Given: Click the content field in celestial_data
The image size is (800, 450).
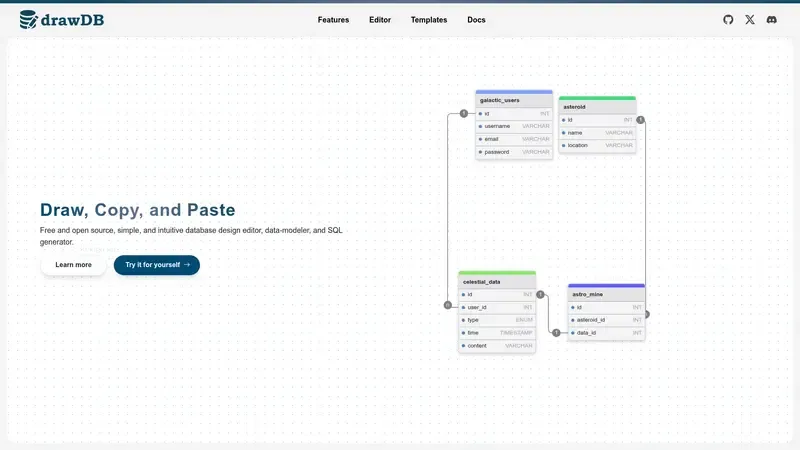Looking at the screenshot, I should point(497,346).
